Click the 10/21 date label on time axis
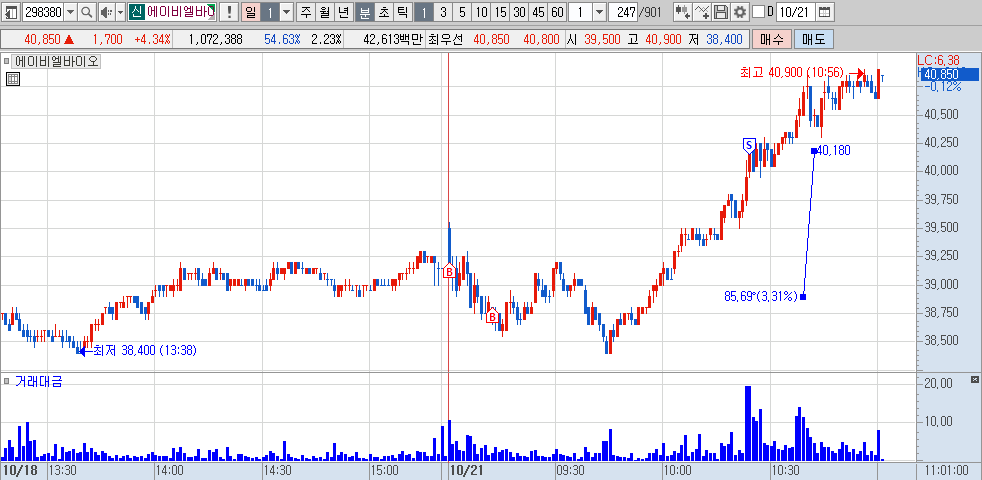 pyautogui.click(x=465, y=470)
